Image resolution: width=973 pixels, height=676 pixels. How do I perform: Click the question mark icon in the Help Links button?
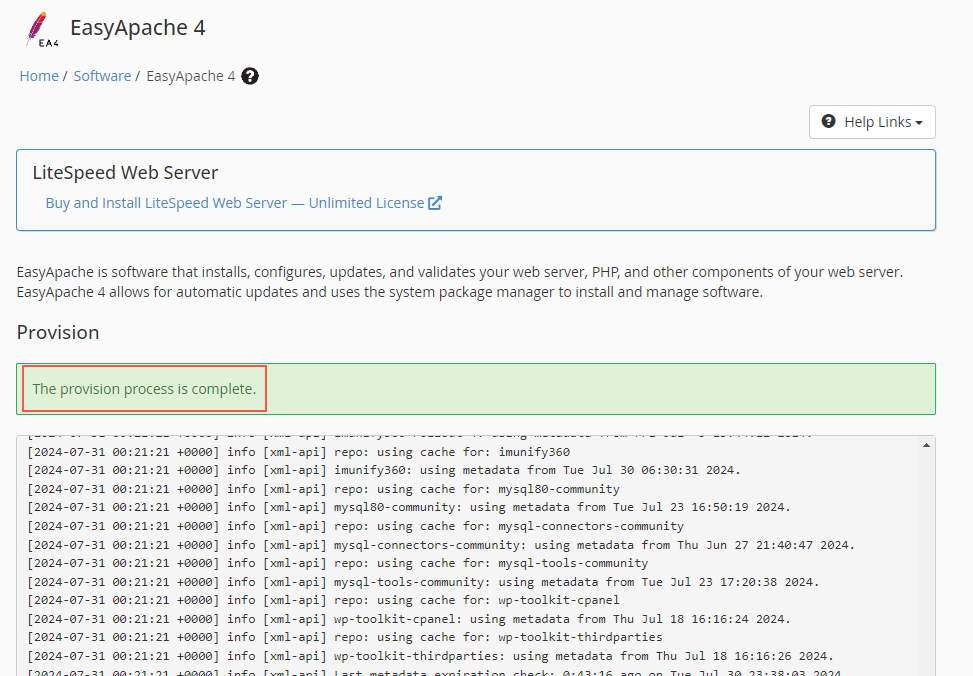828,121
